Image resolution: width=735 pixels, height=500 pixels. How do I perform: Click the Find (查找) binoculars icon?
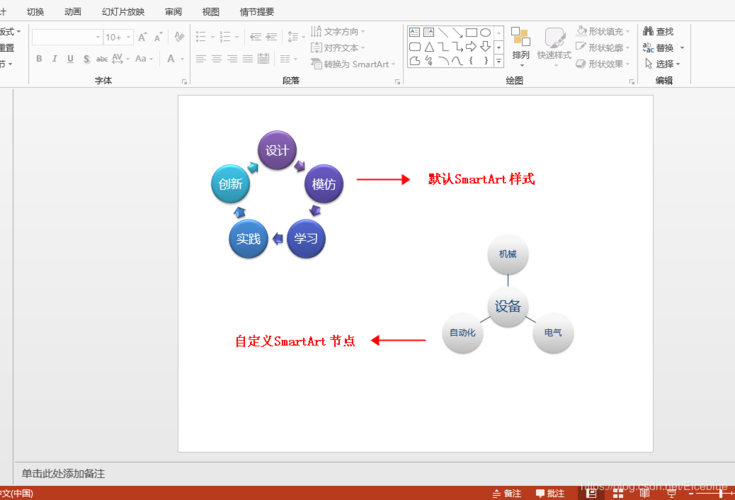pos(648,32)
